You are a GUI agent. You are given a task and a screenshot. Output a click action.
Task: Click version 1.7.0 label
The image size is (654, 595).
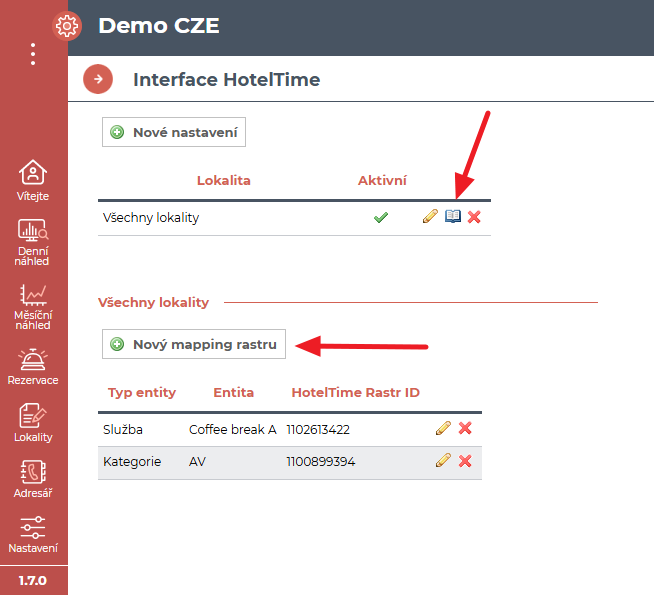pos(33,580)
